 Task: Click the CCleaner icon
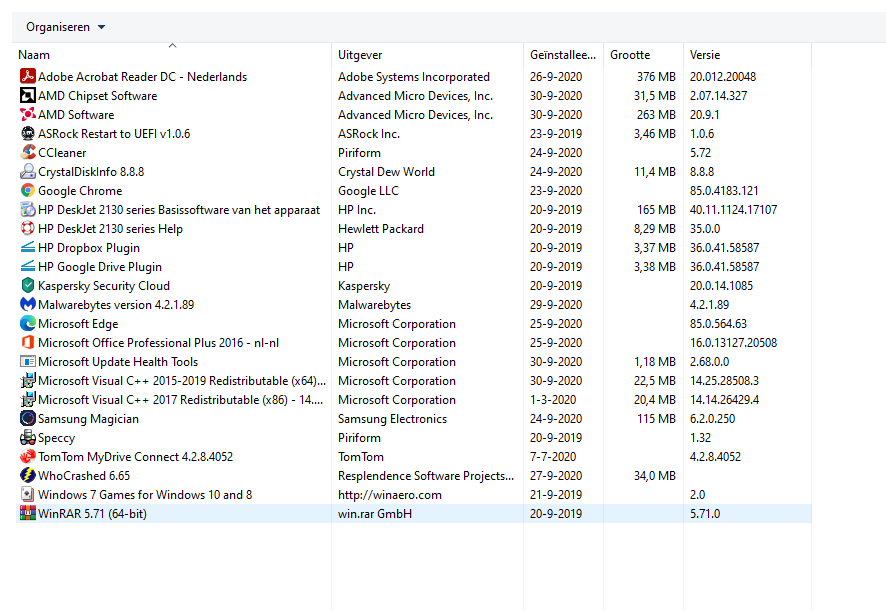point(28,153)
